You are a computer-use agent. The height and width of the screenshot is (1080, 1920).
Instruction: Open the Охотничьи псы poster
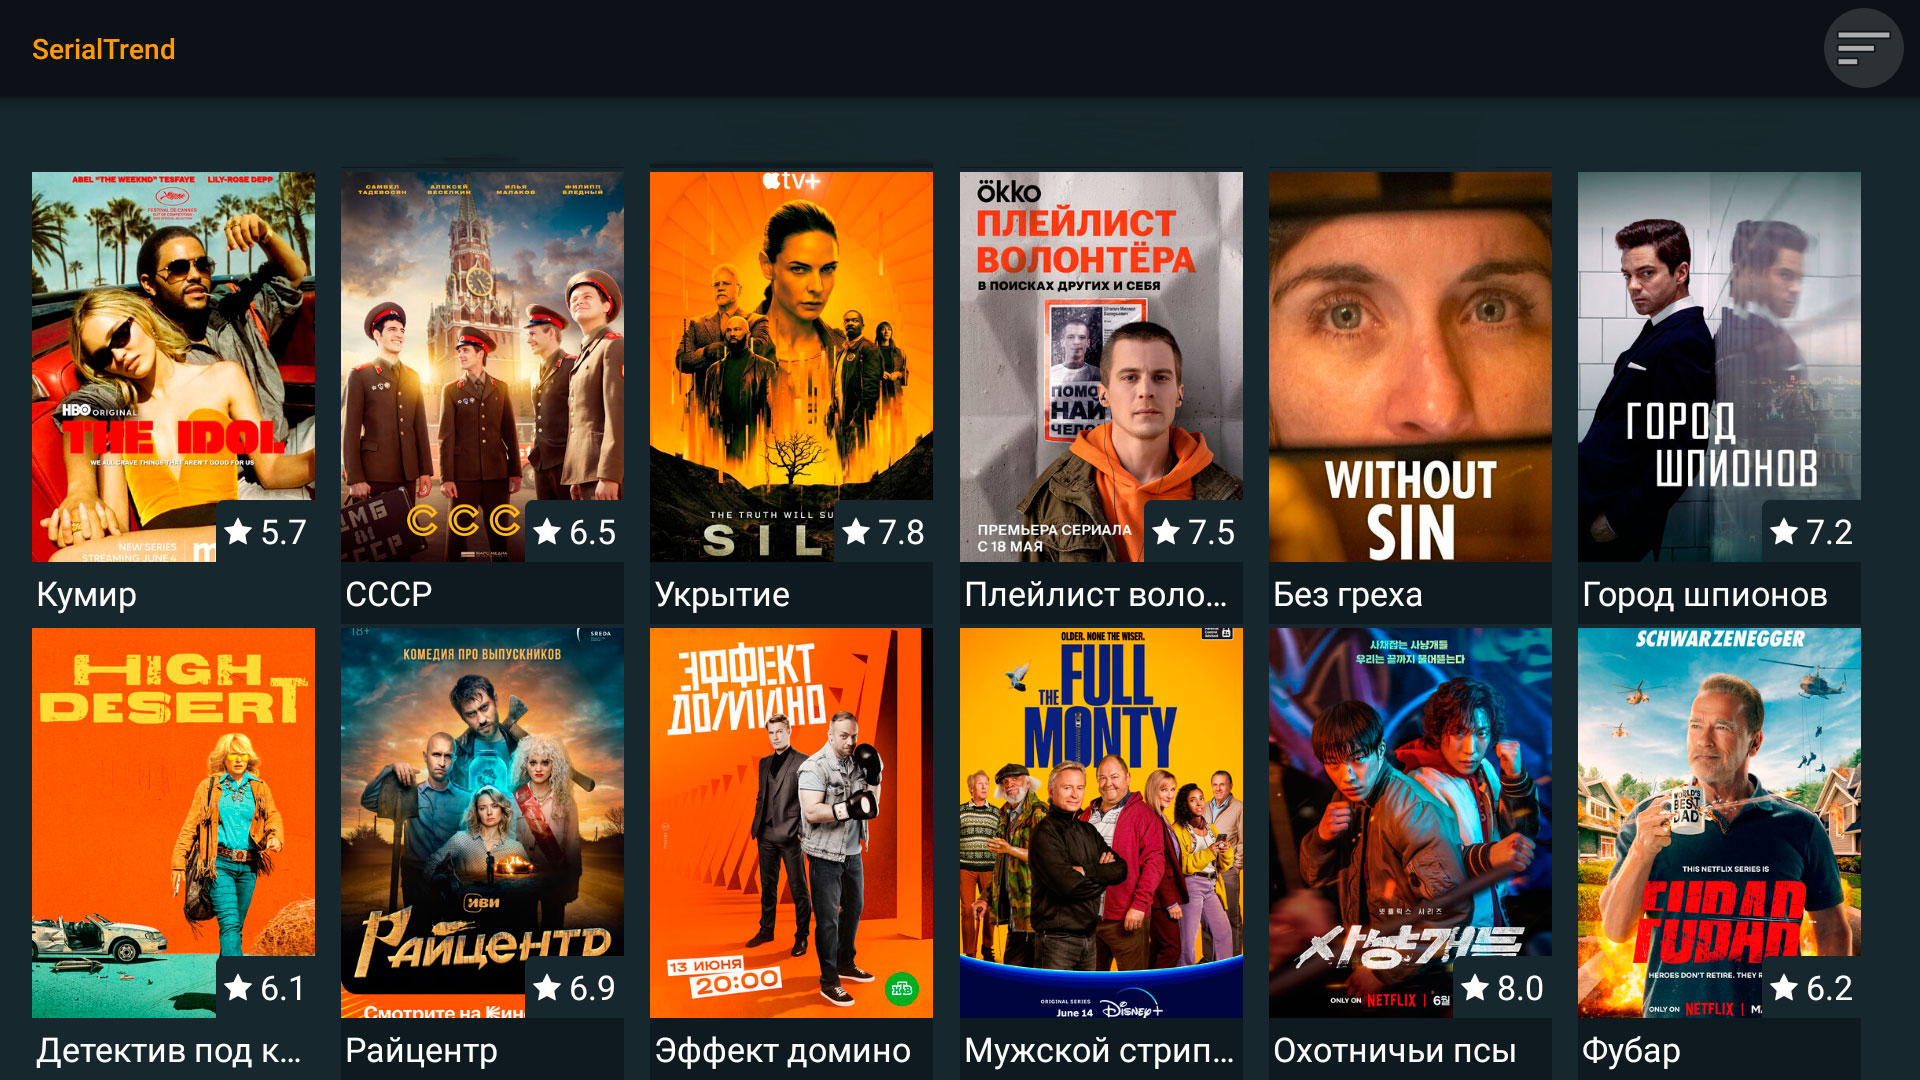pyautogui.click(x=1410, y=822)
